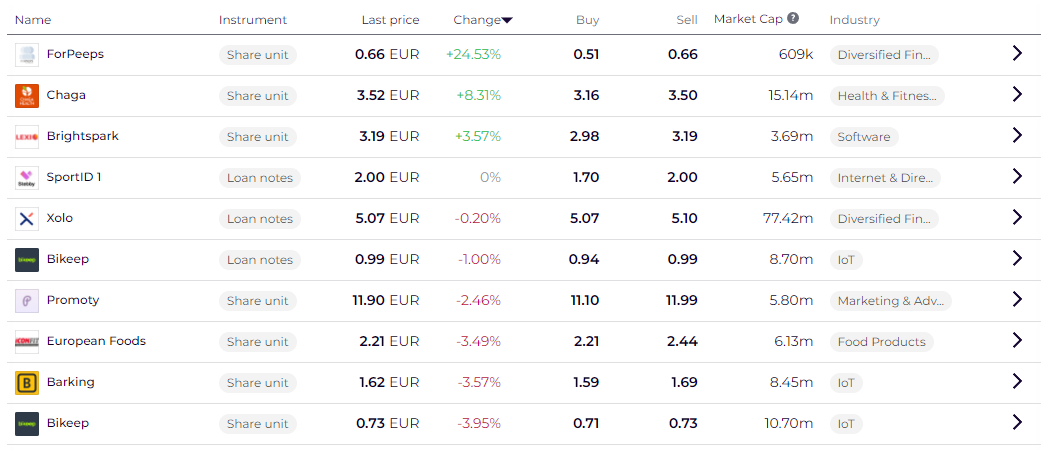The width and height of the screenshot is (1041, 451).
Task: Click the Software industry tag
Action: pos(864,137)
